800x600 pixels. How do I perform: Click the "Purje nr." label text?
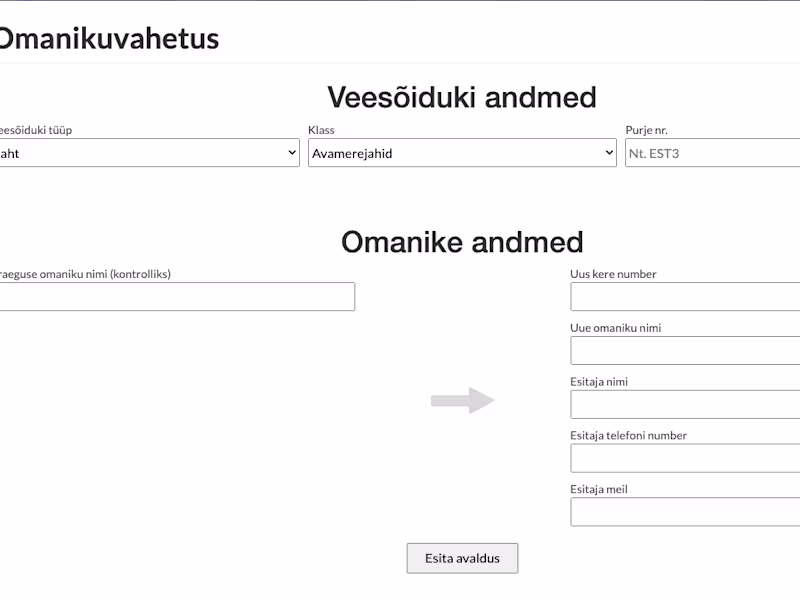646,130
